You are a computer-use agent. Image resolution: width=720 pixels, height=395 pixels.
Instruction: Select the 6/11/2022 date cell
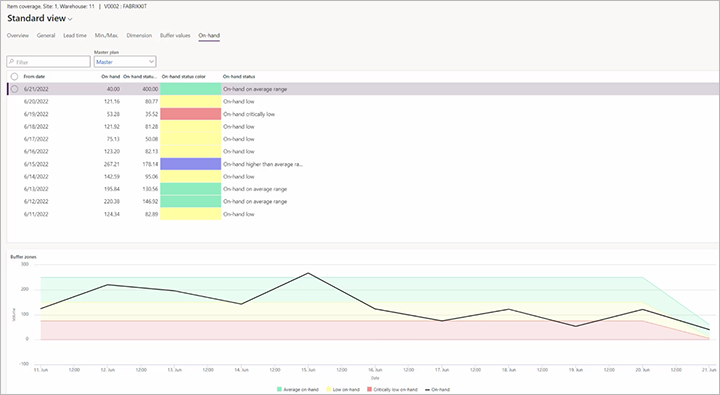(x=36, y=214)
